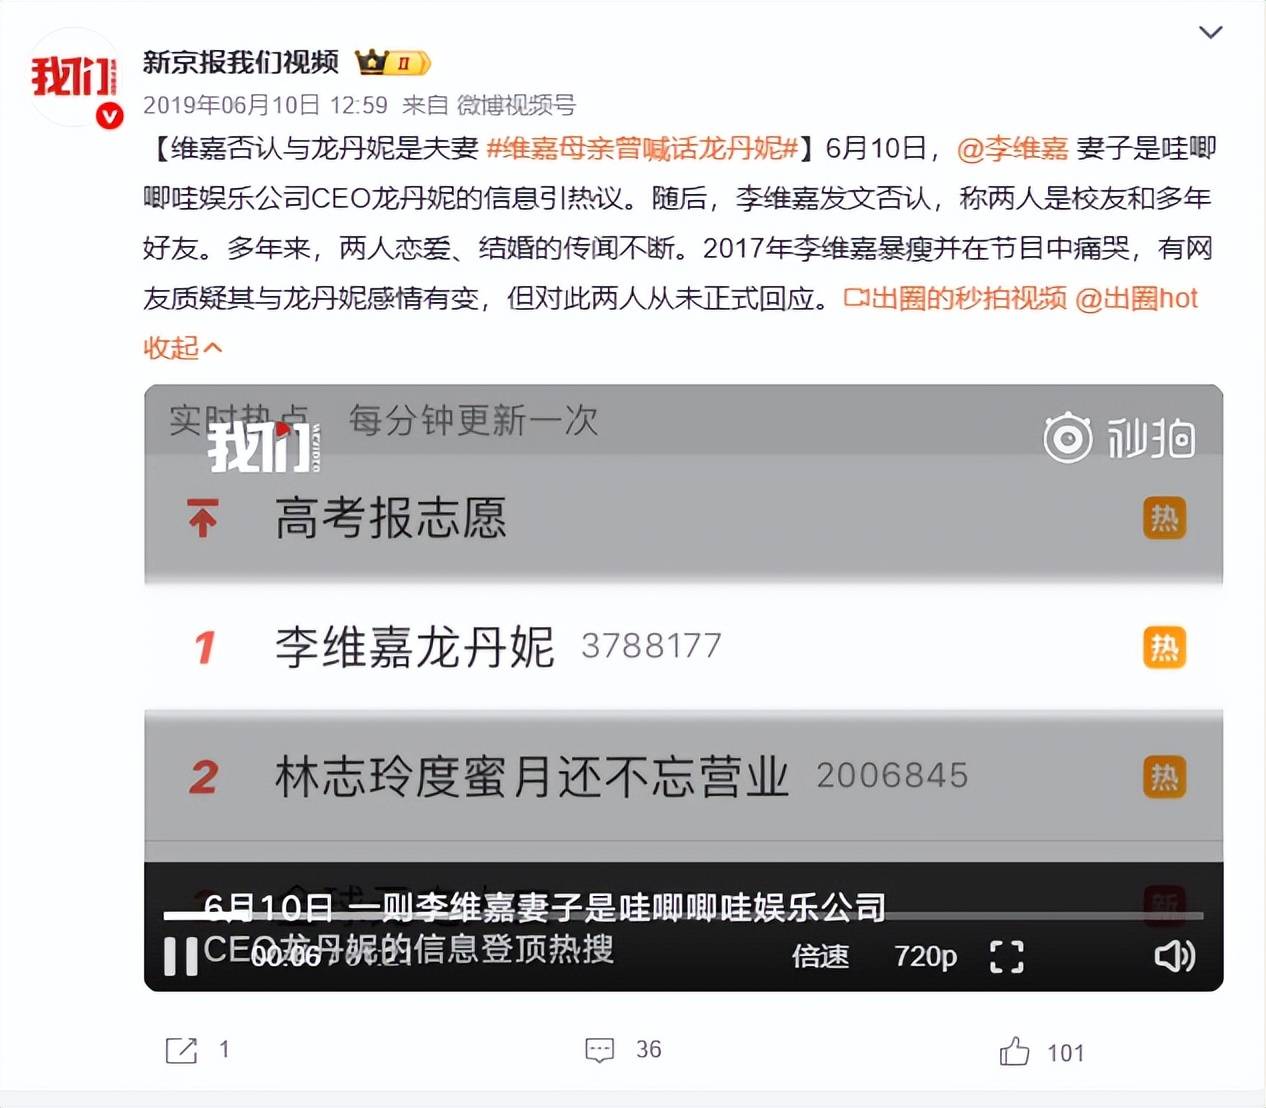This screenshot has height=1108, width=1266.
Task: Click the red verified V badge on avatar
Action: click(x=110, y=116)
